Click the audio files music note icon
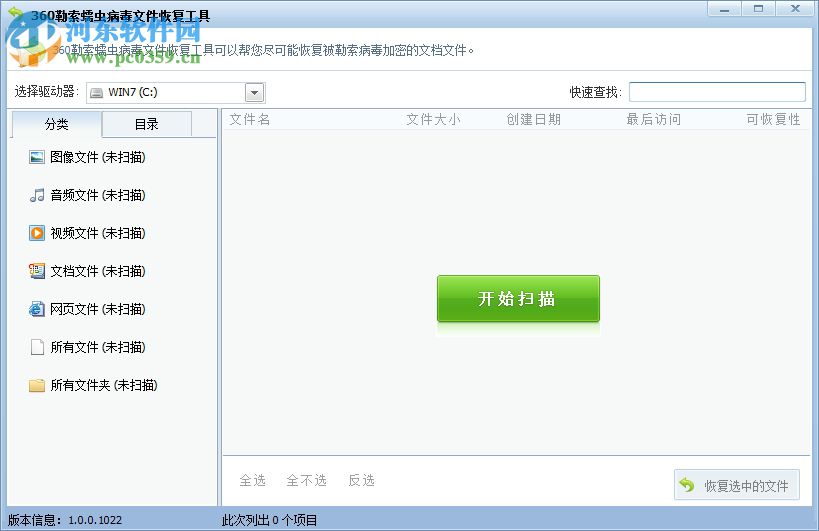The image size is (819, 531). pyautogui.click(x=37, y=195)
